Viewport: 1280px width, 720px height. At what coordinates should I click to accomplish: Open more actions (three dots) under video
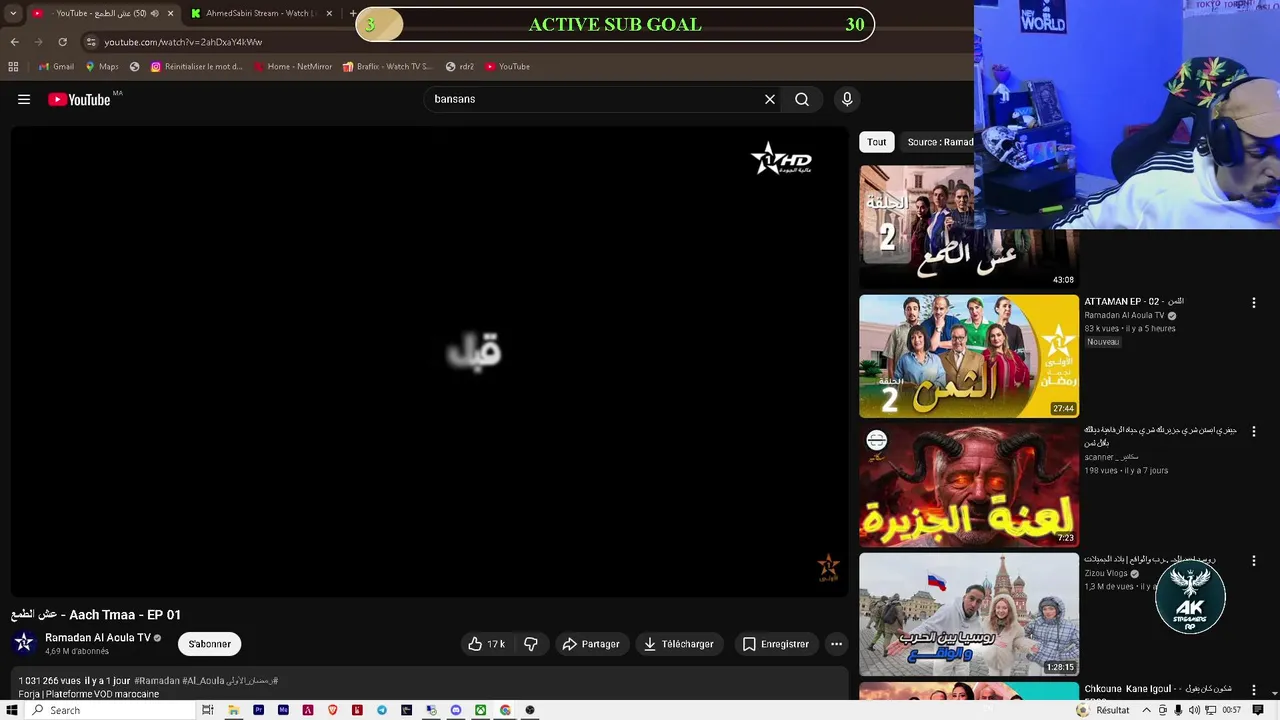[837, 644]
